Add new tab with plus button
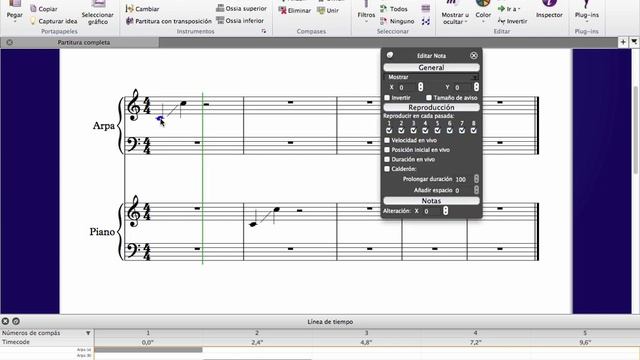640x360 pixels. coord(623,42)
